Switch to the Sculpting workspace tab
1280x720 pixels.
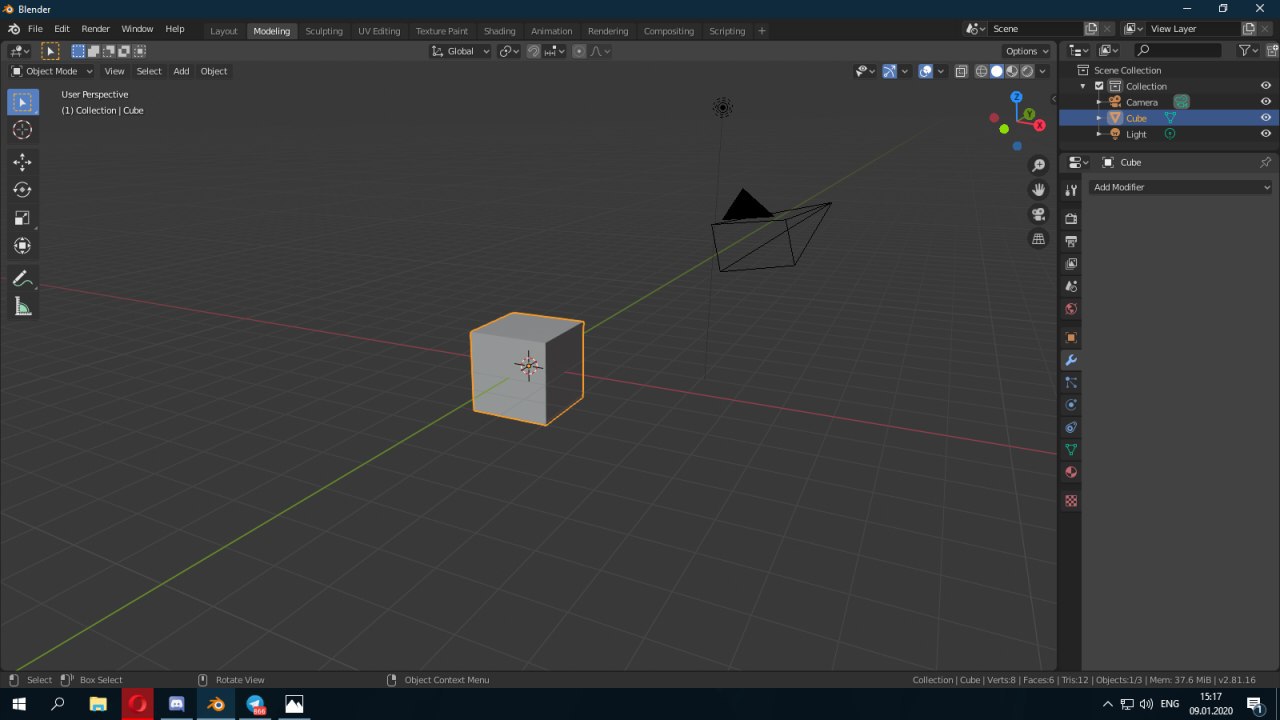(x=324, y=31)
